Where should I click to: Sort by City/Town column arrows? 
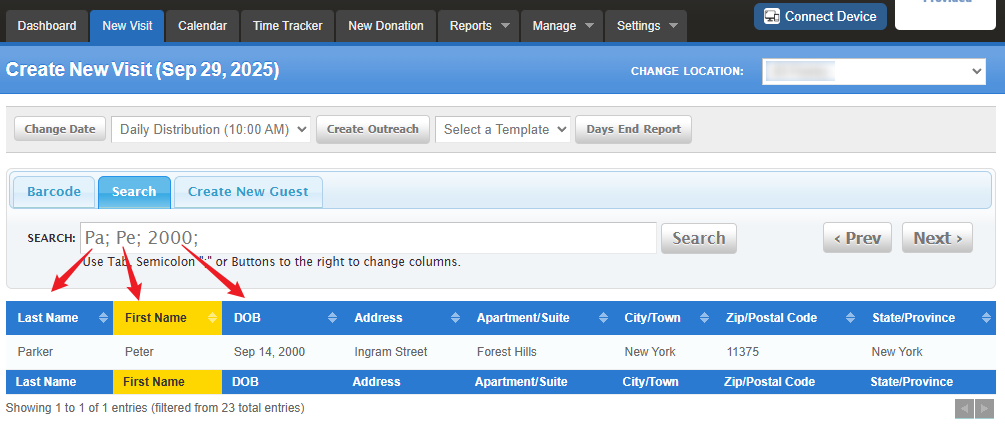pyautogui.click(x=704, y=318)
